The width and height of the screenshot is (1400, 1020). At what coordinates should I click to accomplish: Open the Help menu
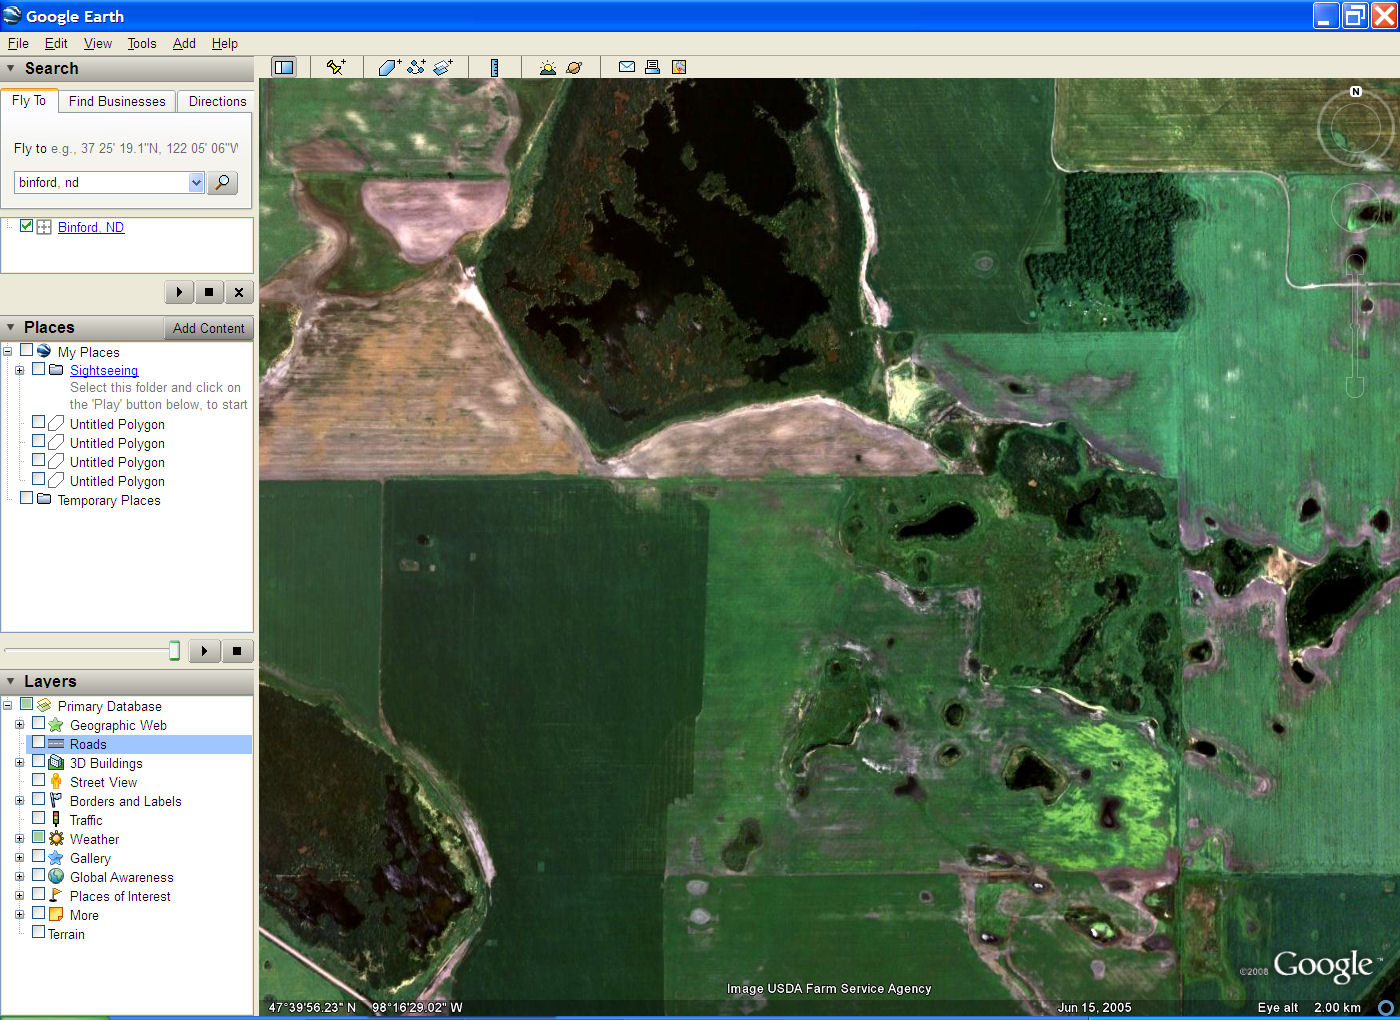pos(225,44)
